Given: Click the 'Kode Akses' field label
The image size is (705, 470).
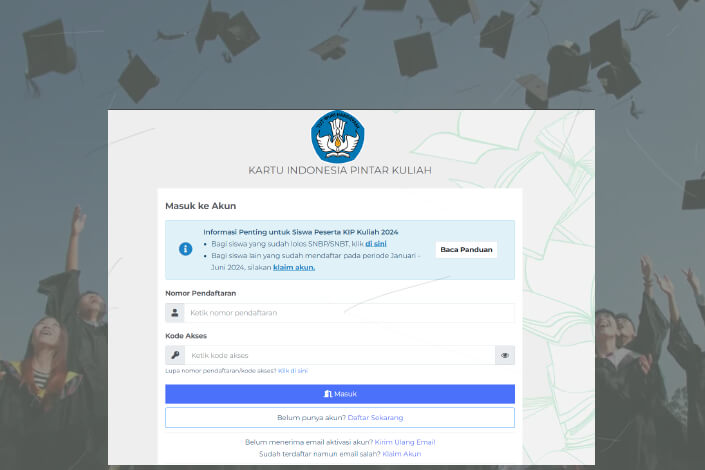Looking at the screenshot, I should [x=186, y=336].
